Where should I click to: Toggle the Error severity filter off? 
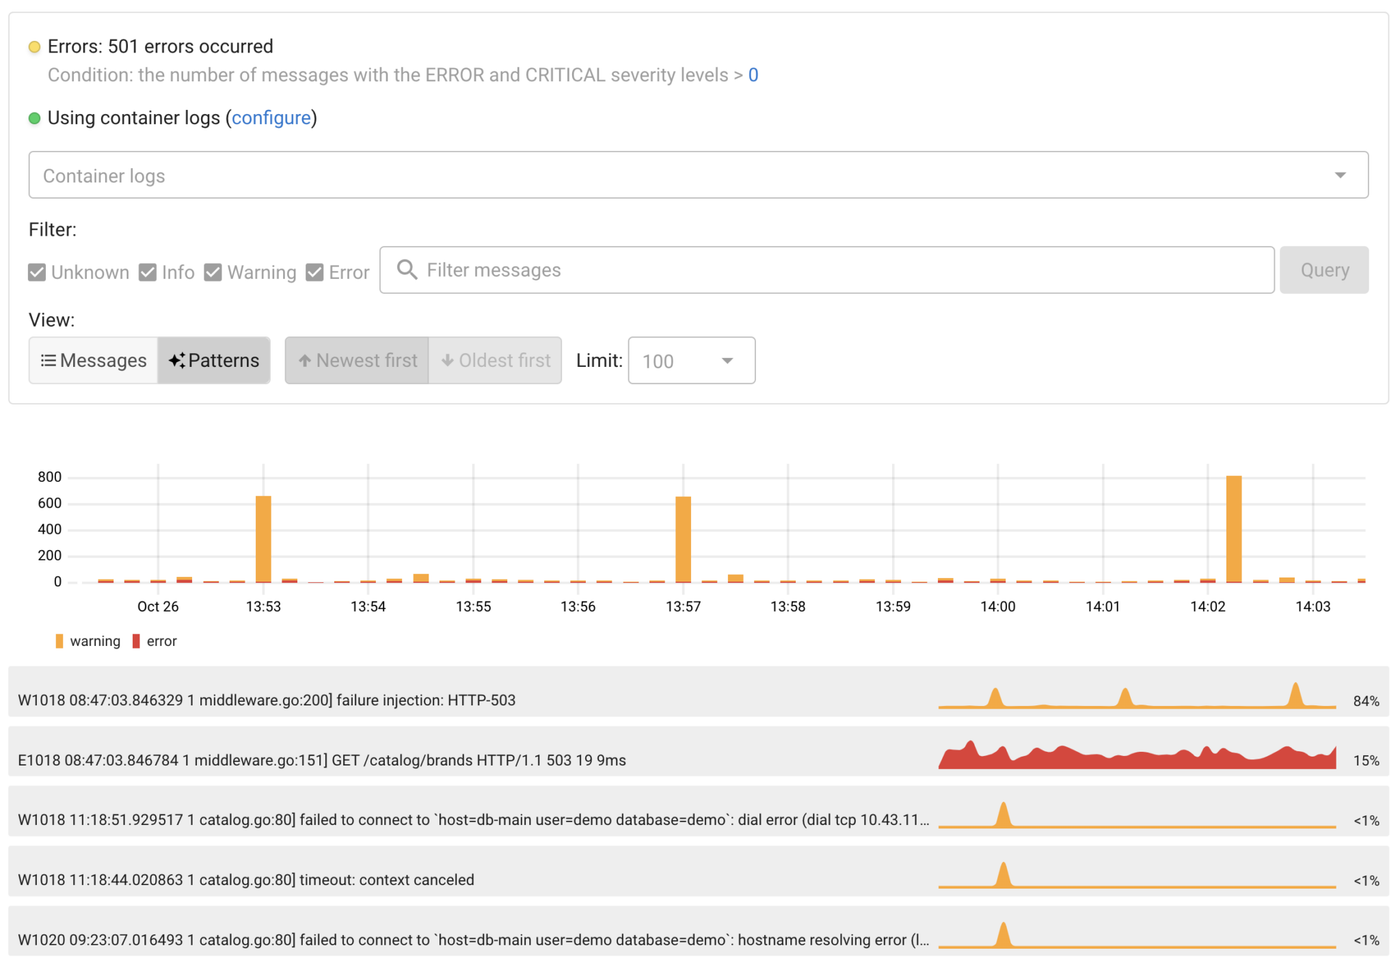[x=314, y=271]
